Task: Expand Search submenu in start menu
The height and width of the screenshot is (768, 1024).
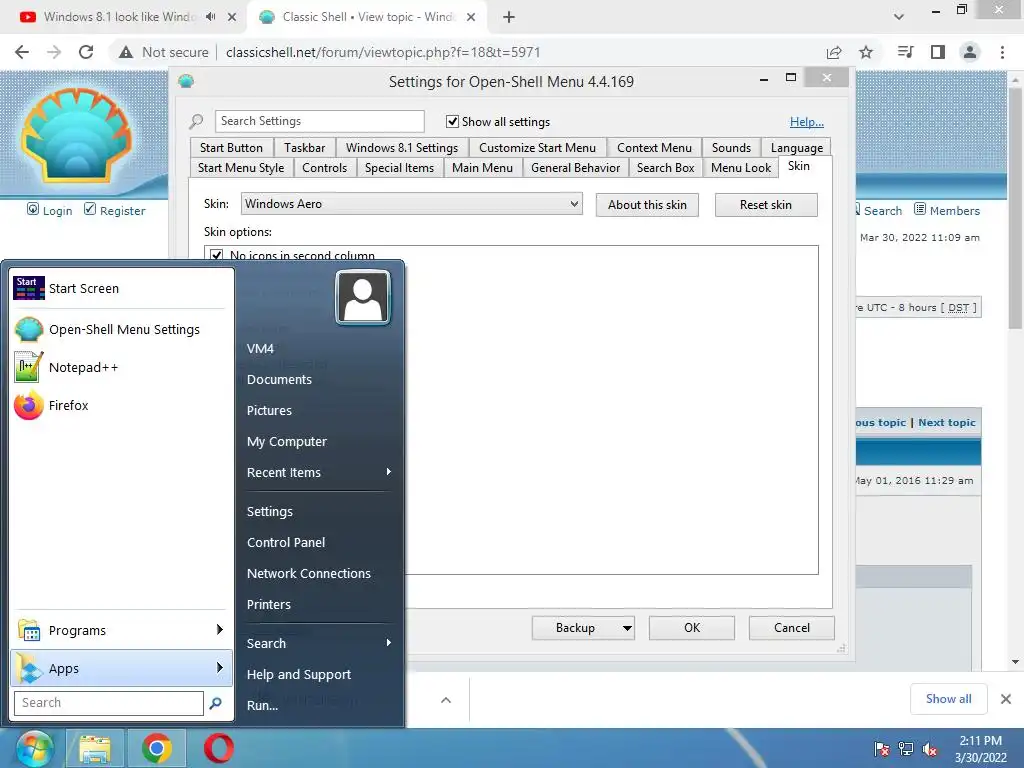Action: coord(389,643)
